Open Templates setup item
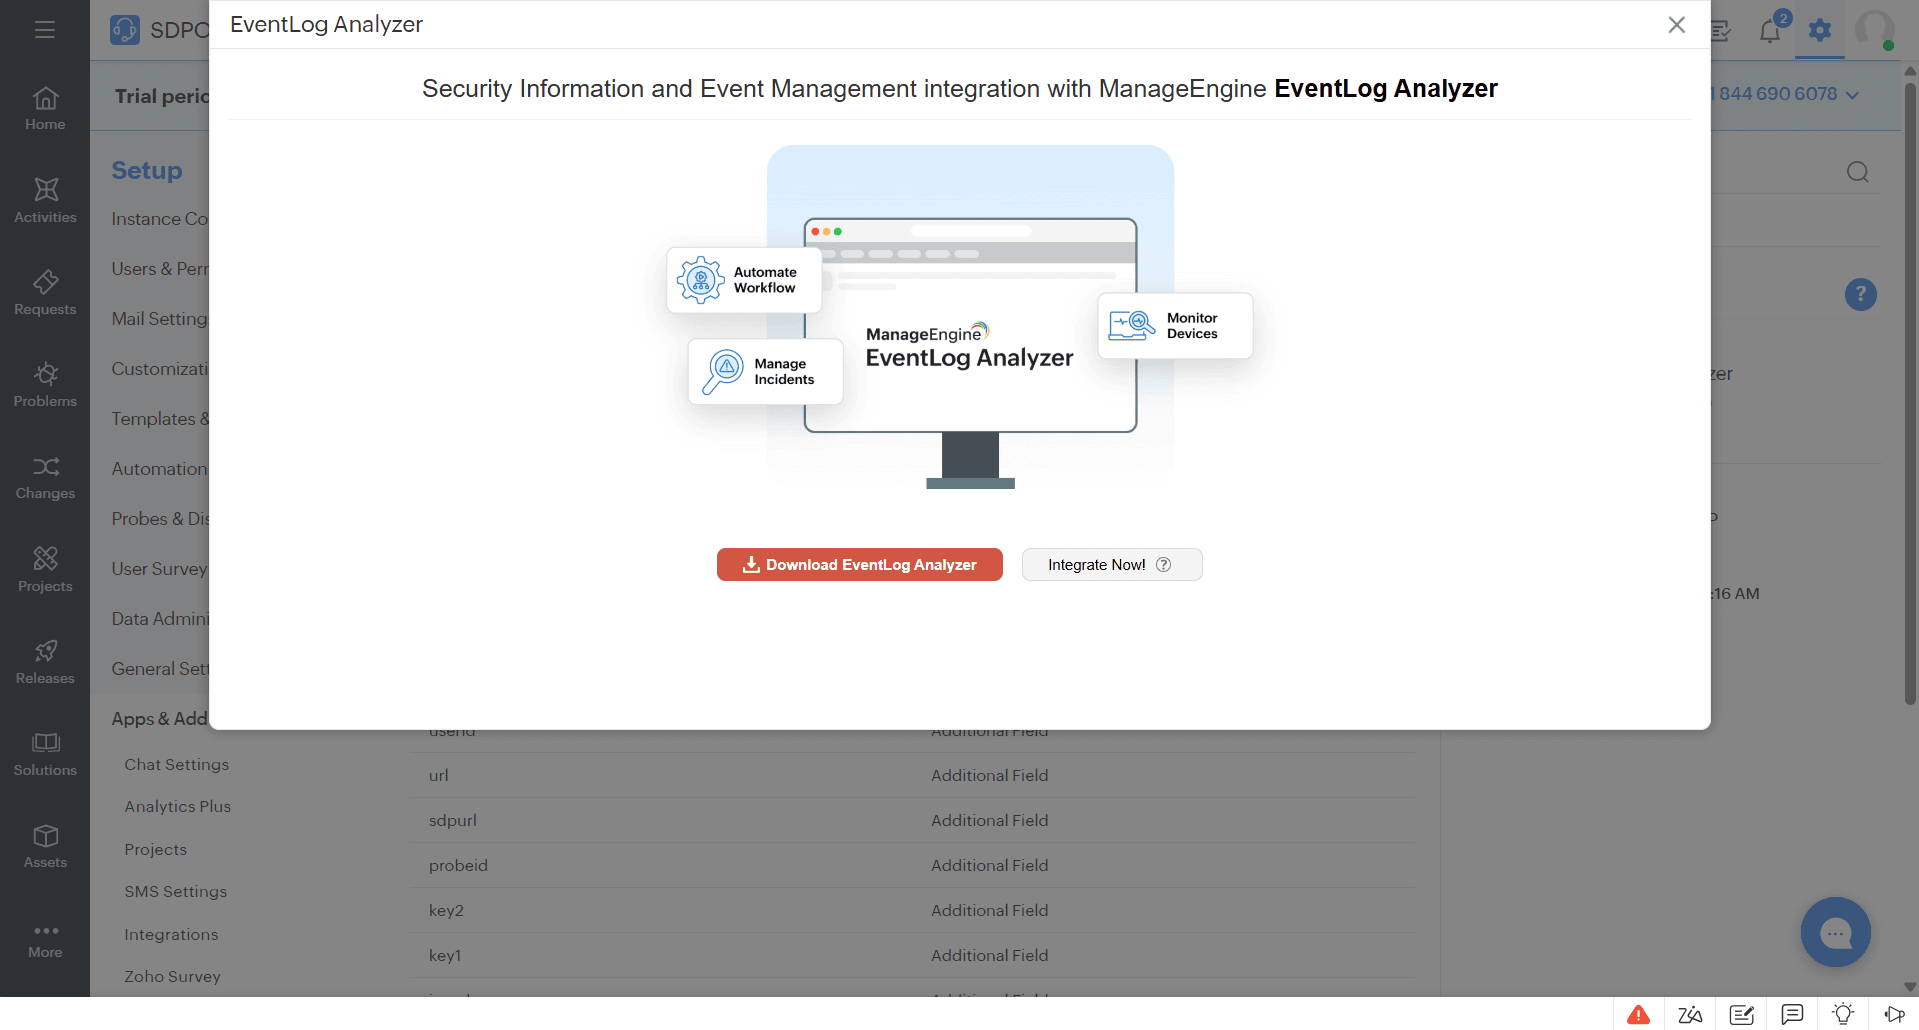Viewport: 1919px width, 1030px height. tap(160, 419)
